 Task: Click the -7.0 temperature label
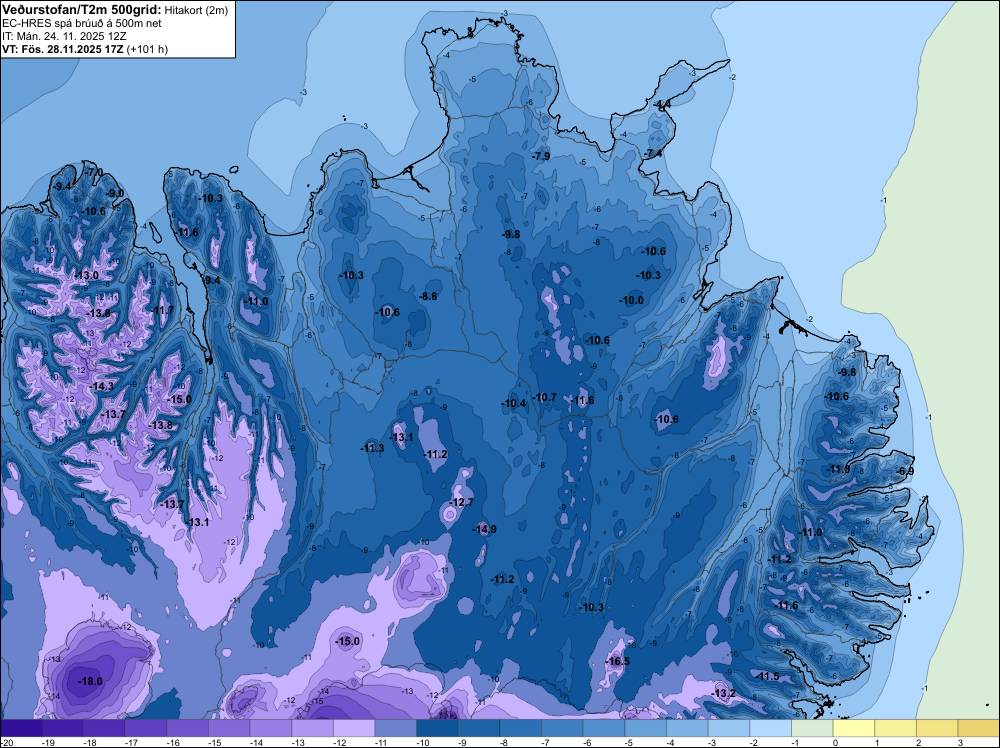pyautogui.click(x=93, y=173)
